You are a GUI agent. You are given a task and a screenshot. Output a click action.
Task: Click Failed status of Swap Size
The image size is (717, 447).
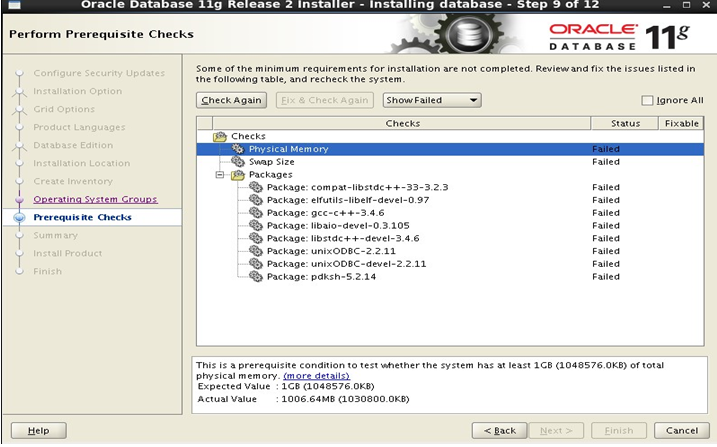(x=606, y=162)
